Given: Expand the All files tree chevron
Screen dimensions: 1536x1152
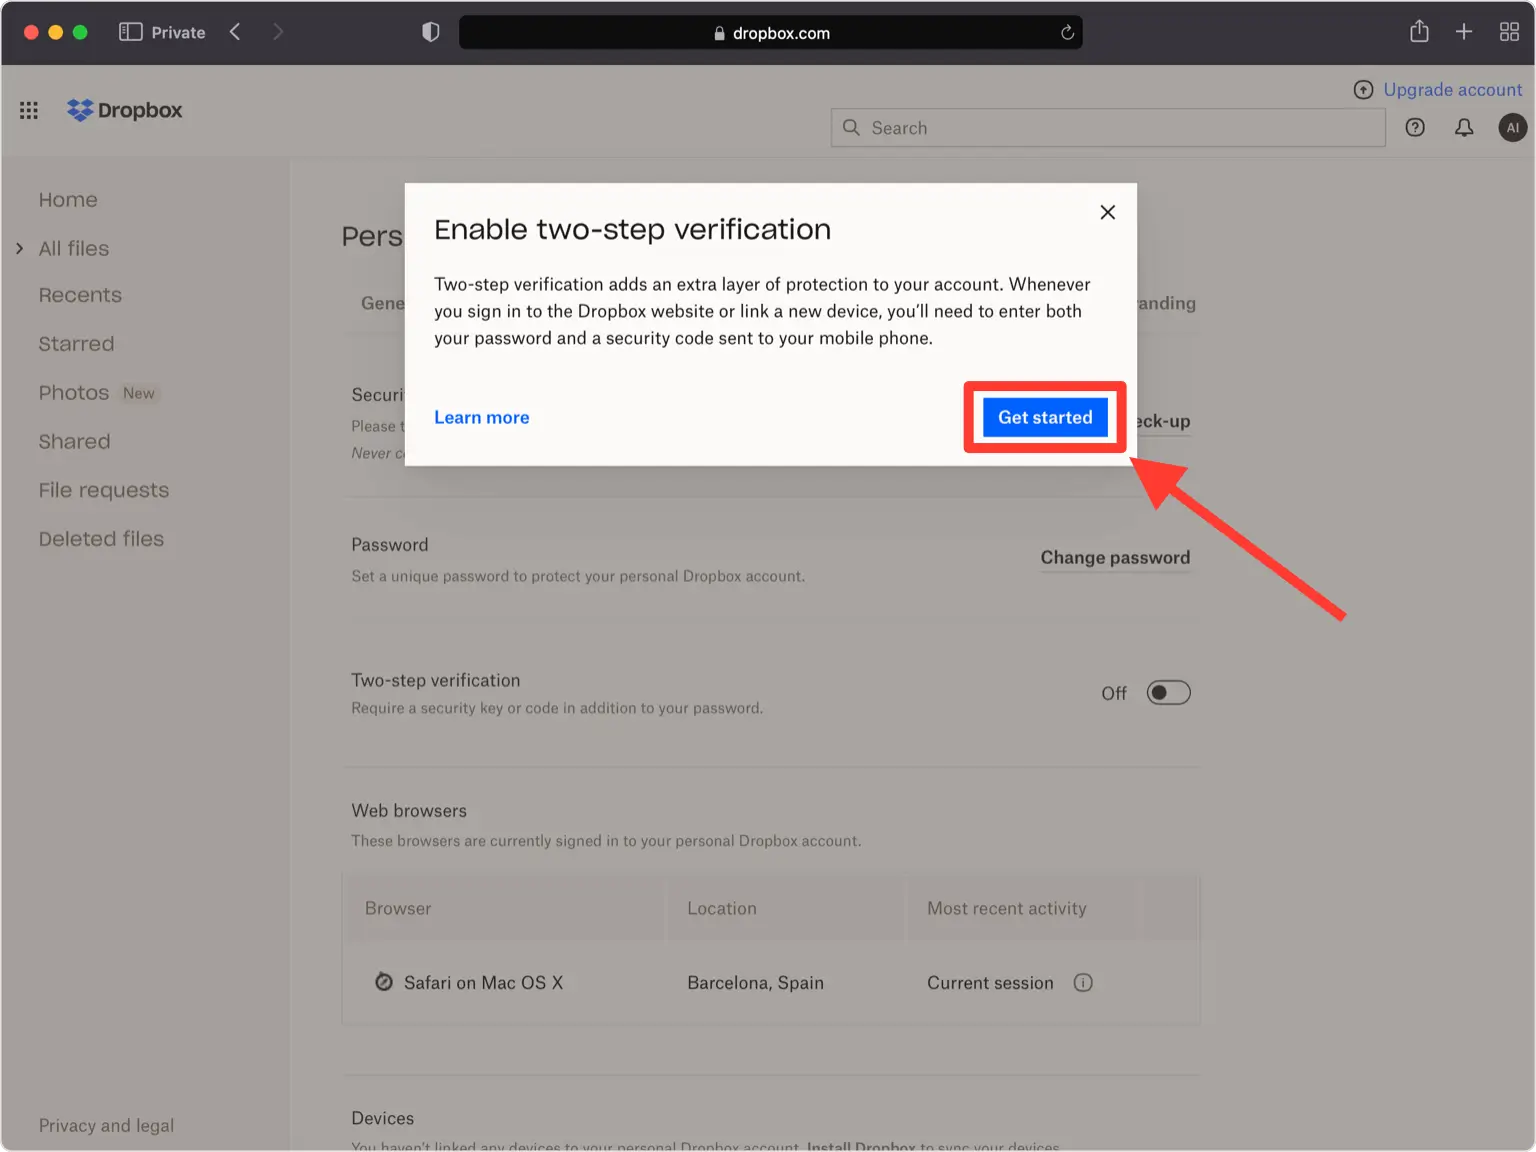Looking at the screenshot, I should pos(19,248).
